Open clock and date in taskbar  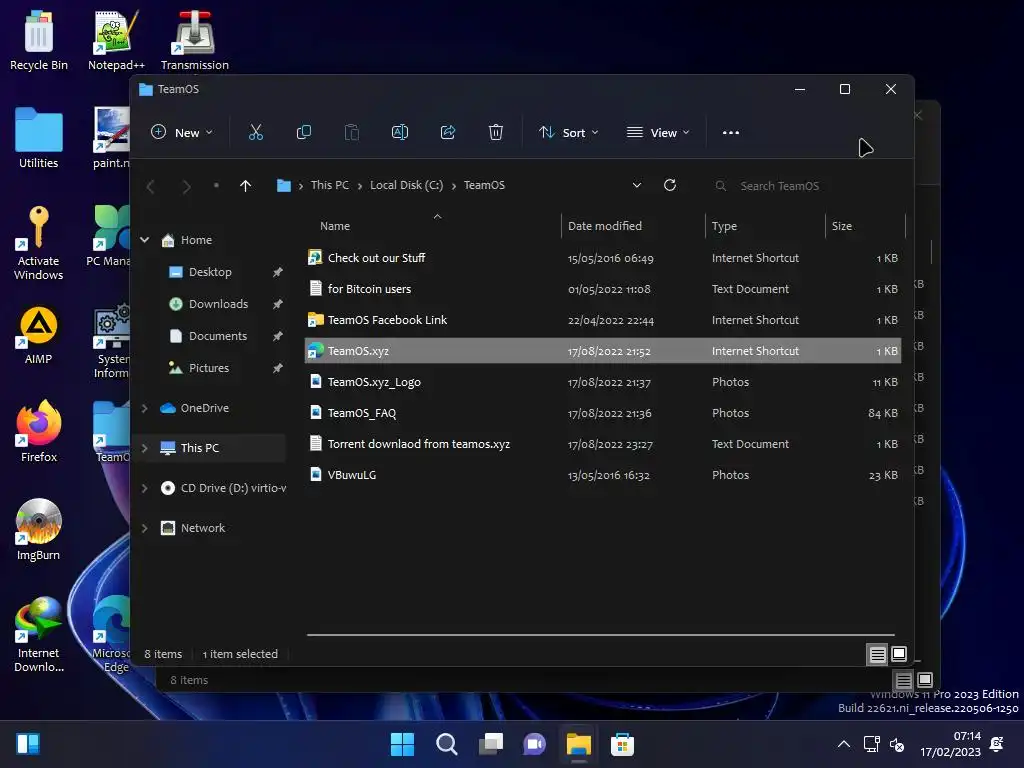click(x=950, y=744)
